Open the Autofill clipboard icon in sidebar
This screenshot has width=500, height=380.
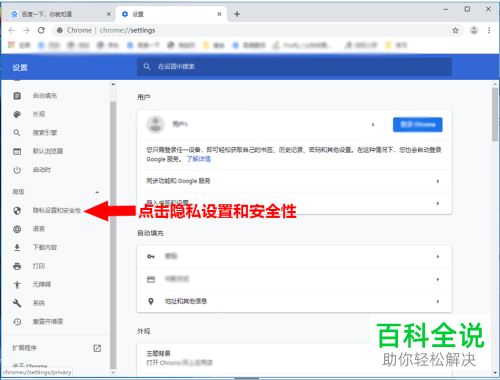pos(17,96)
